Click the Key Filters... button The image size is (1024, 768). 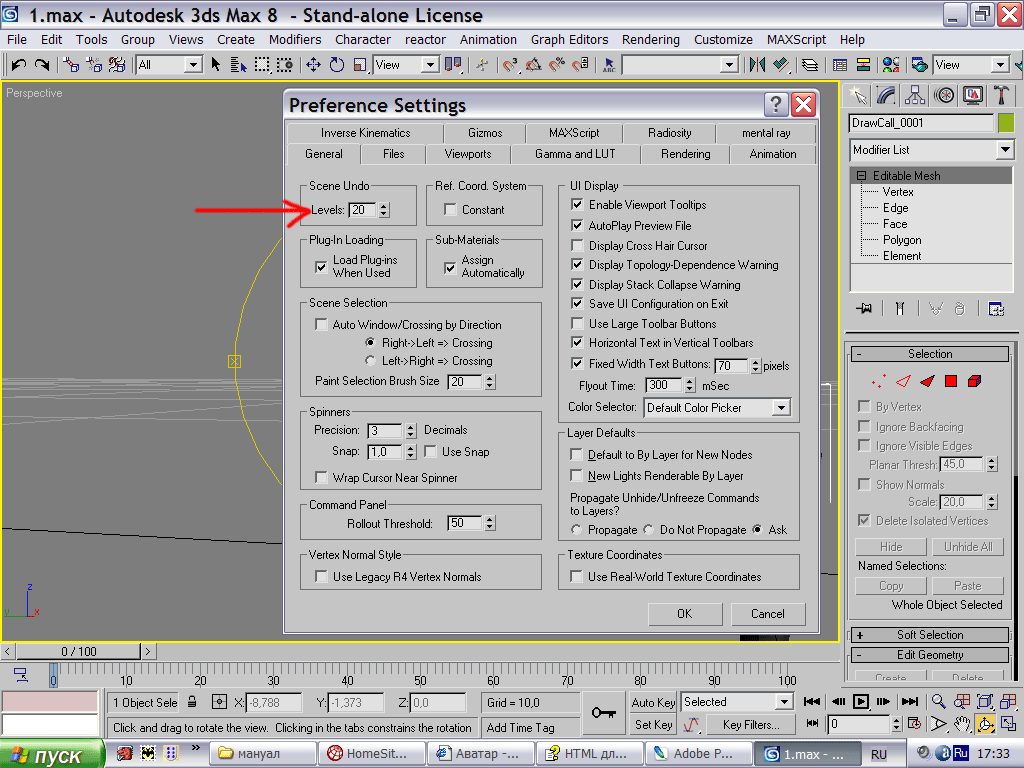751,725
